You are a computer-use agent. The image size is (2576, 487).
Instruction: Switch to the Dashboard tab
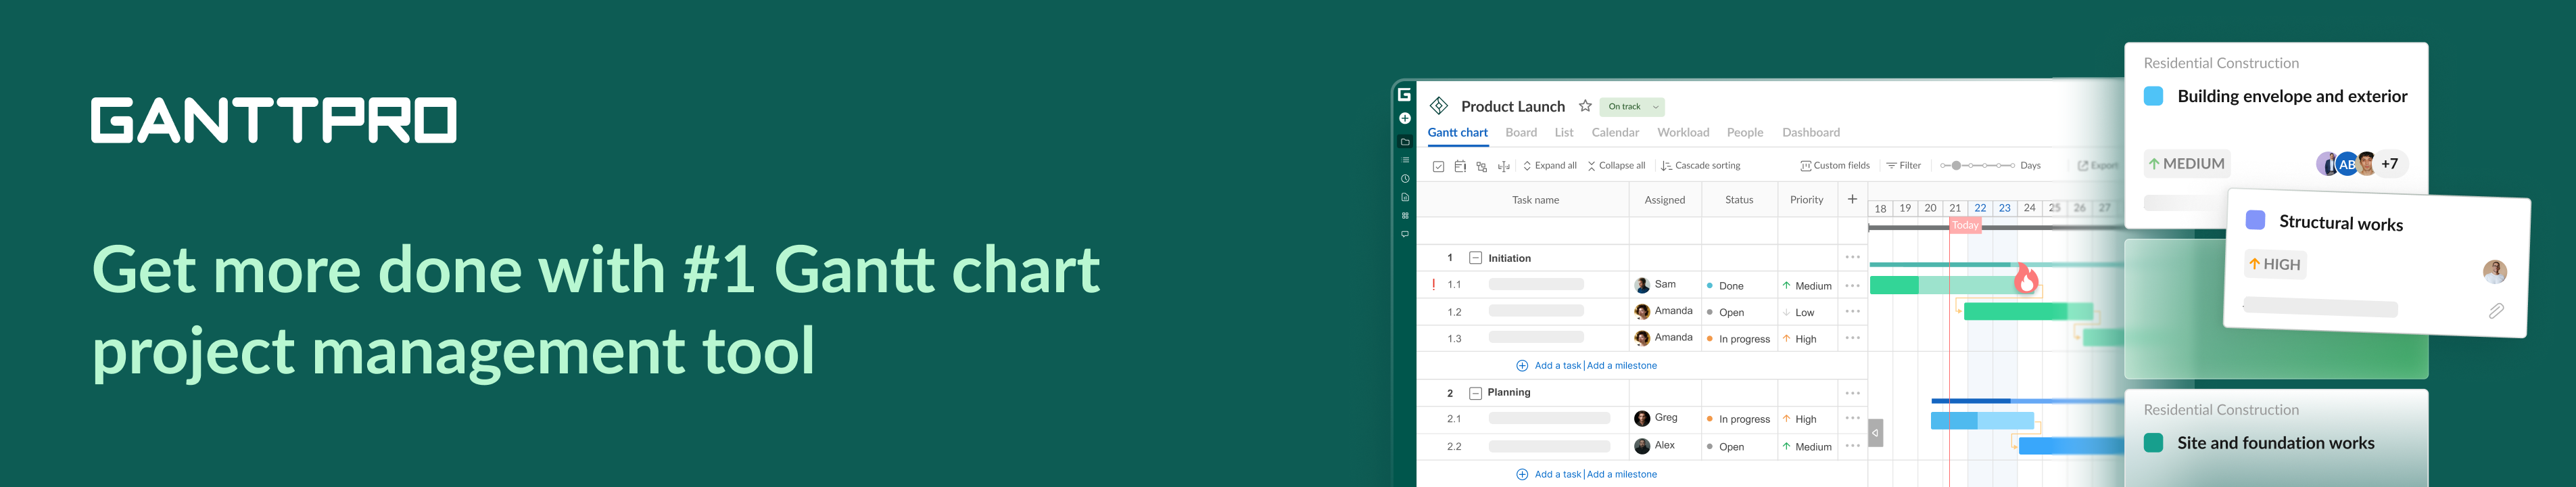pos(1811,133)
